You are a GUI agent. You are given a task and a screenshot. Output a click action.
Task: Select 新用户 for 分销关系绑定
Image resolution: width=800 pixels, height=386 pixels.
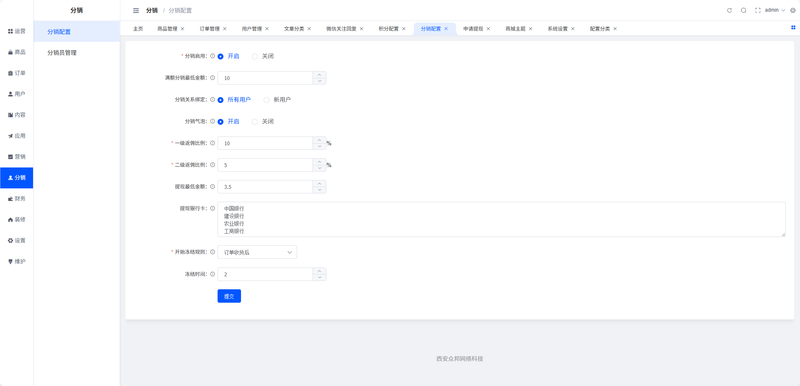pos(277,100)
